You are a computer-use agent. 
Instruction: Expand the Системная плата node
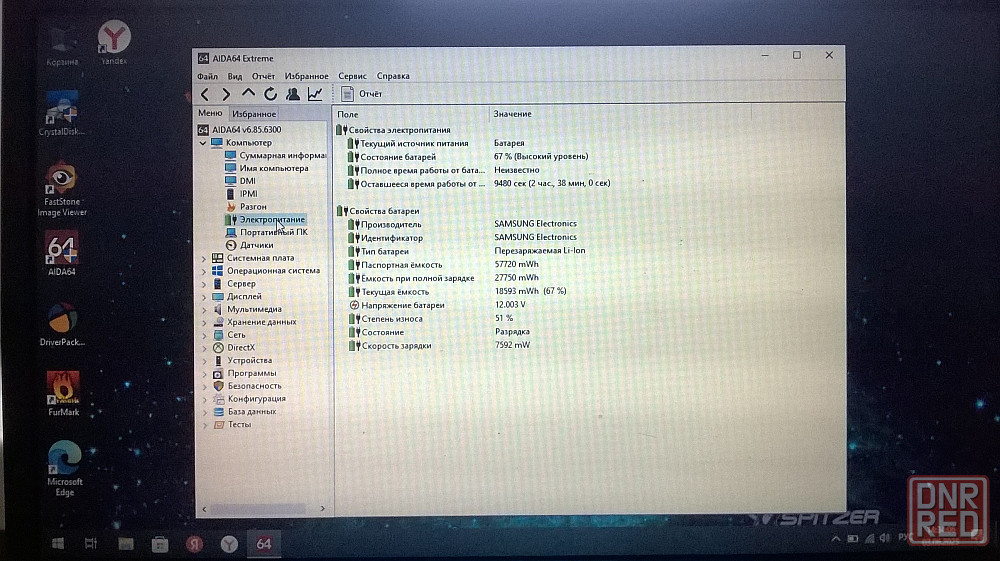pyautogui.click(x=204, y=259)
